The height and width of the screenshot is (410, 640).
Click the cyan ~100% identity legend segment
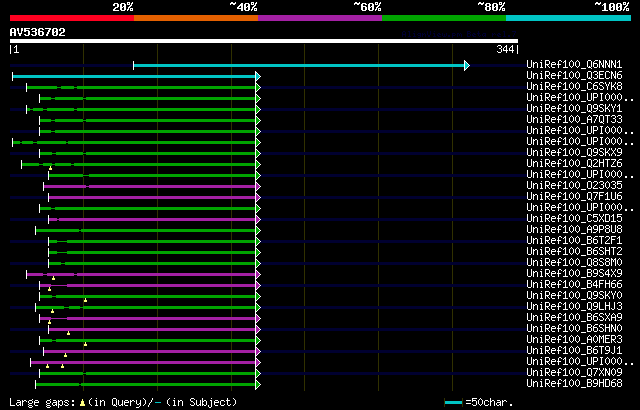(569, 18)
